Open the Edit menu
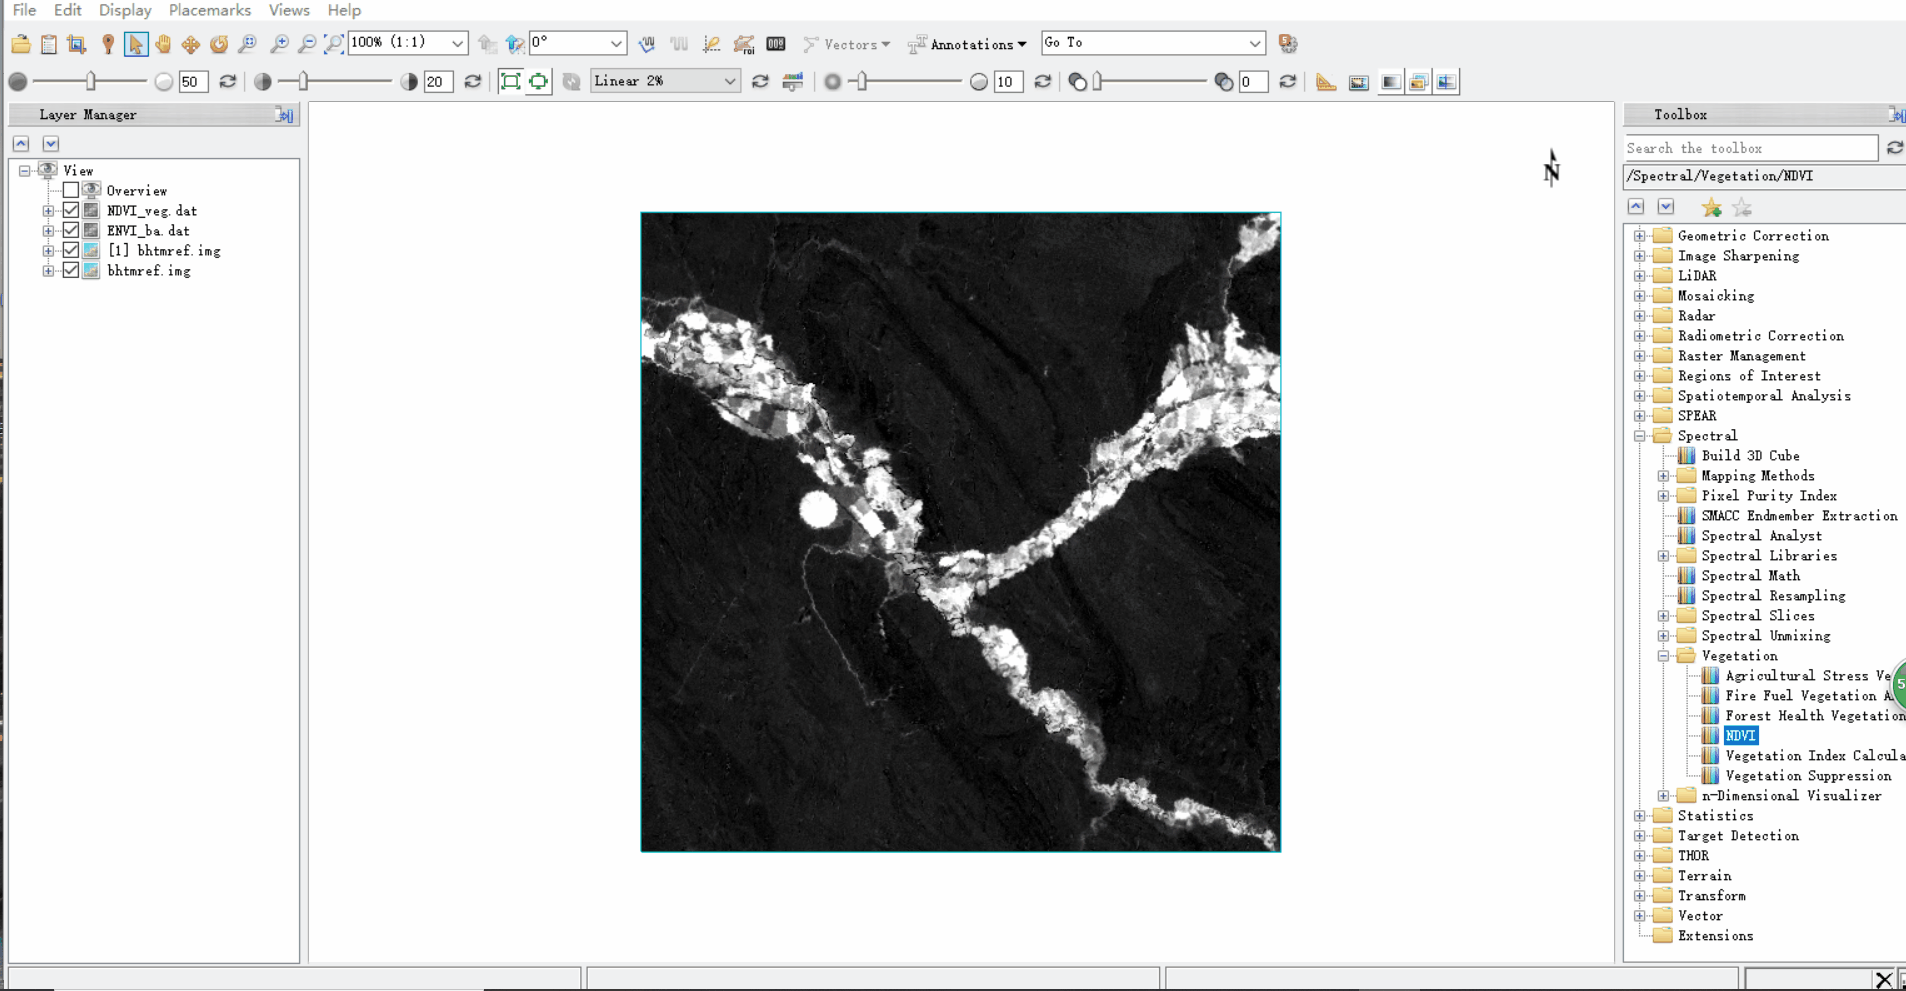Screen dimensions: 1906x991 click(x=67, y=10)
